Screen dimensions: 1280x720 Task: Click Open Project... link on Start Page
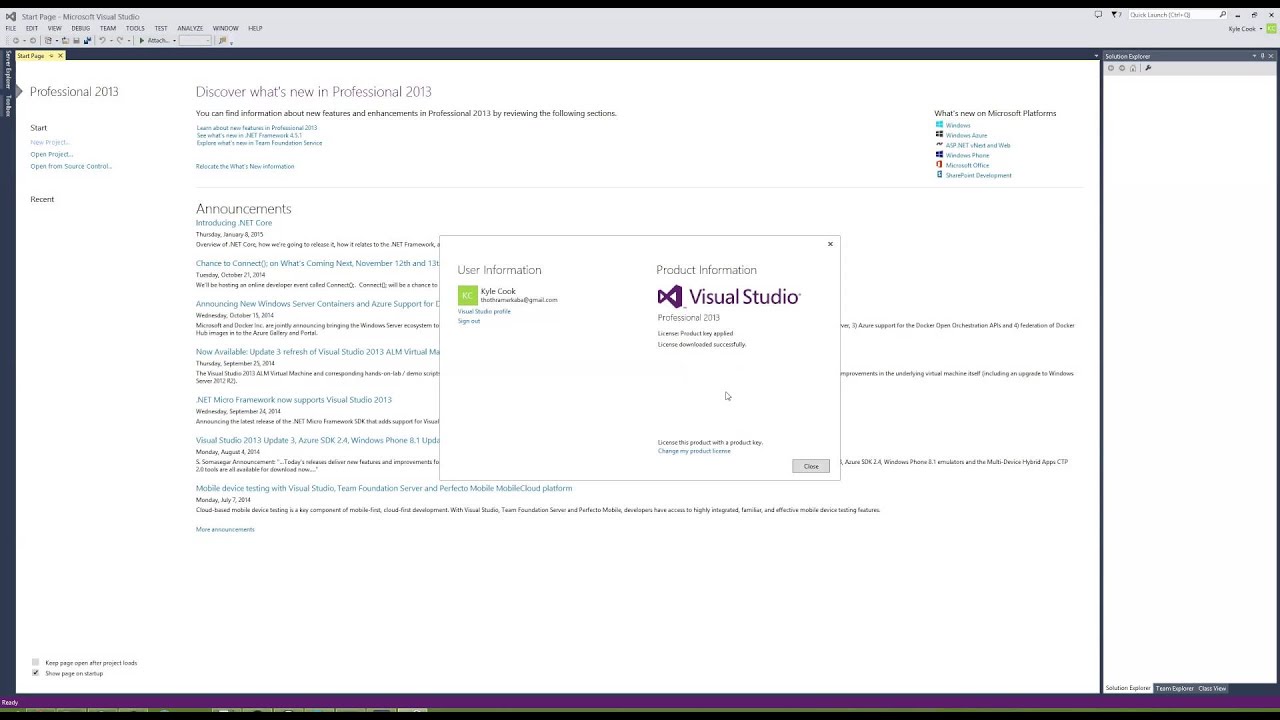pyautogui.click(x=51, y=154)
